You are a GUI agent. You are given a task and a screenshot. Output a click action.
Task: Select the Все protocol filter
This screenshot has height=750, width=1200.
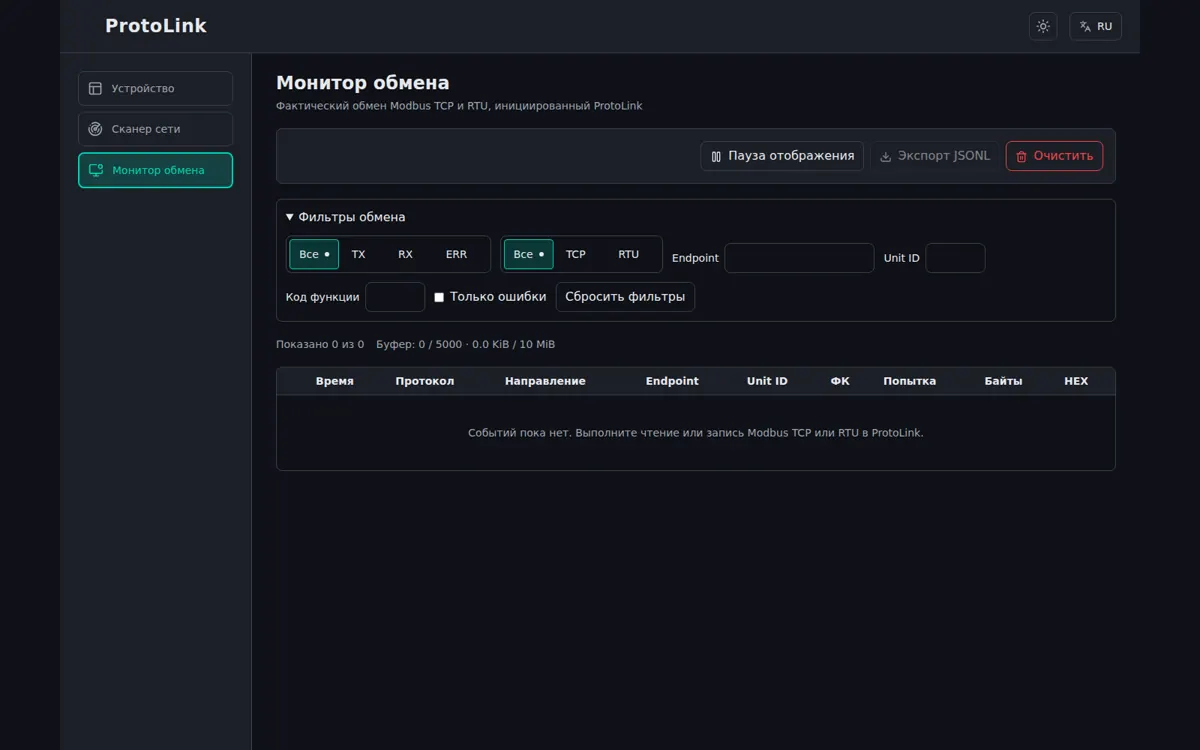tap(528, 254)
